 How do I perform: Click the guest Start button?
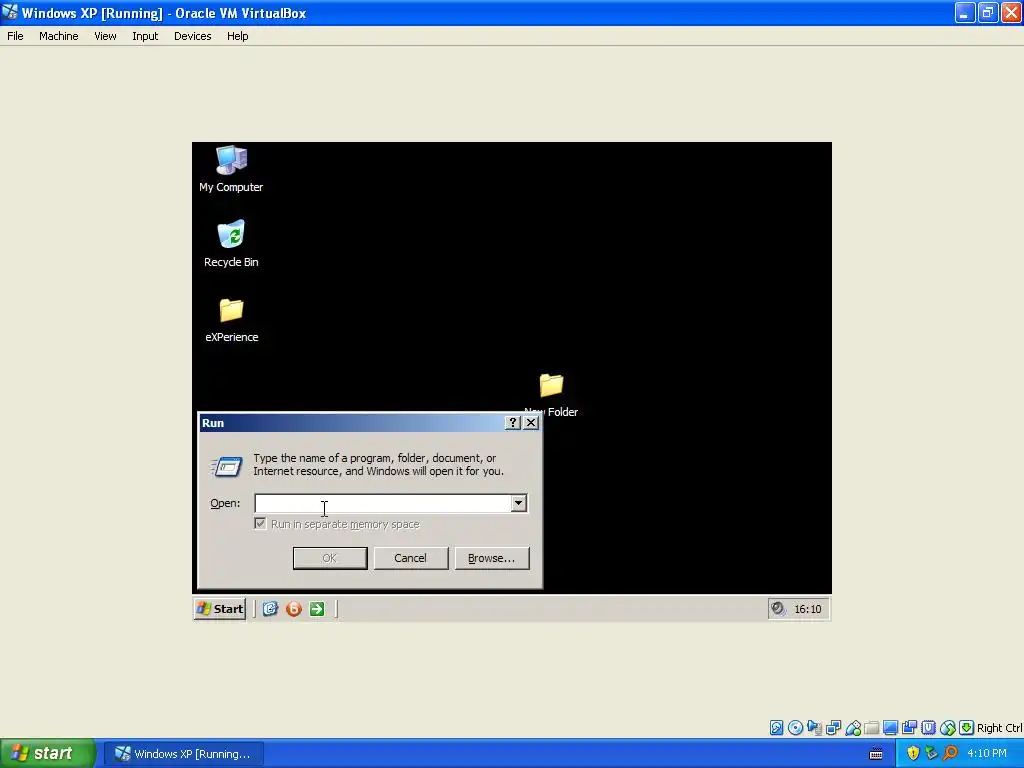click(220, 609)
